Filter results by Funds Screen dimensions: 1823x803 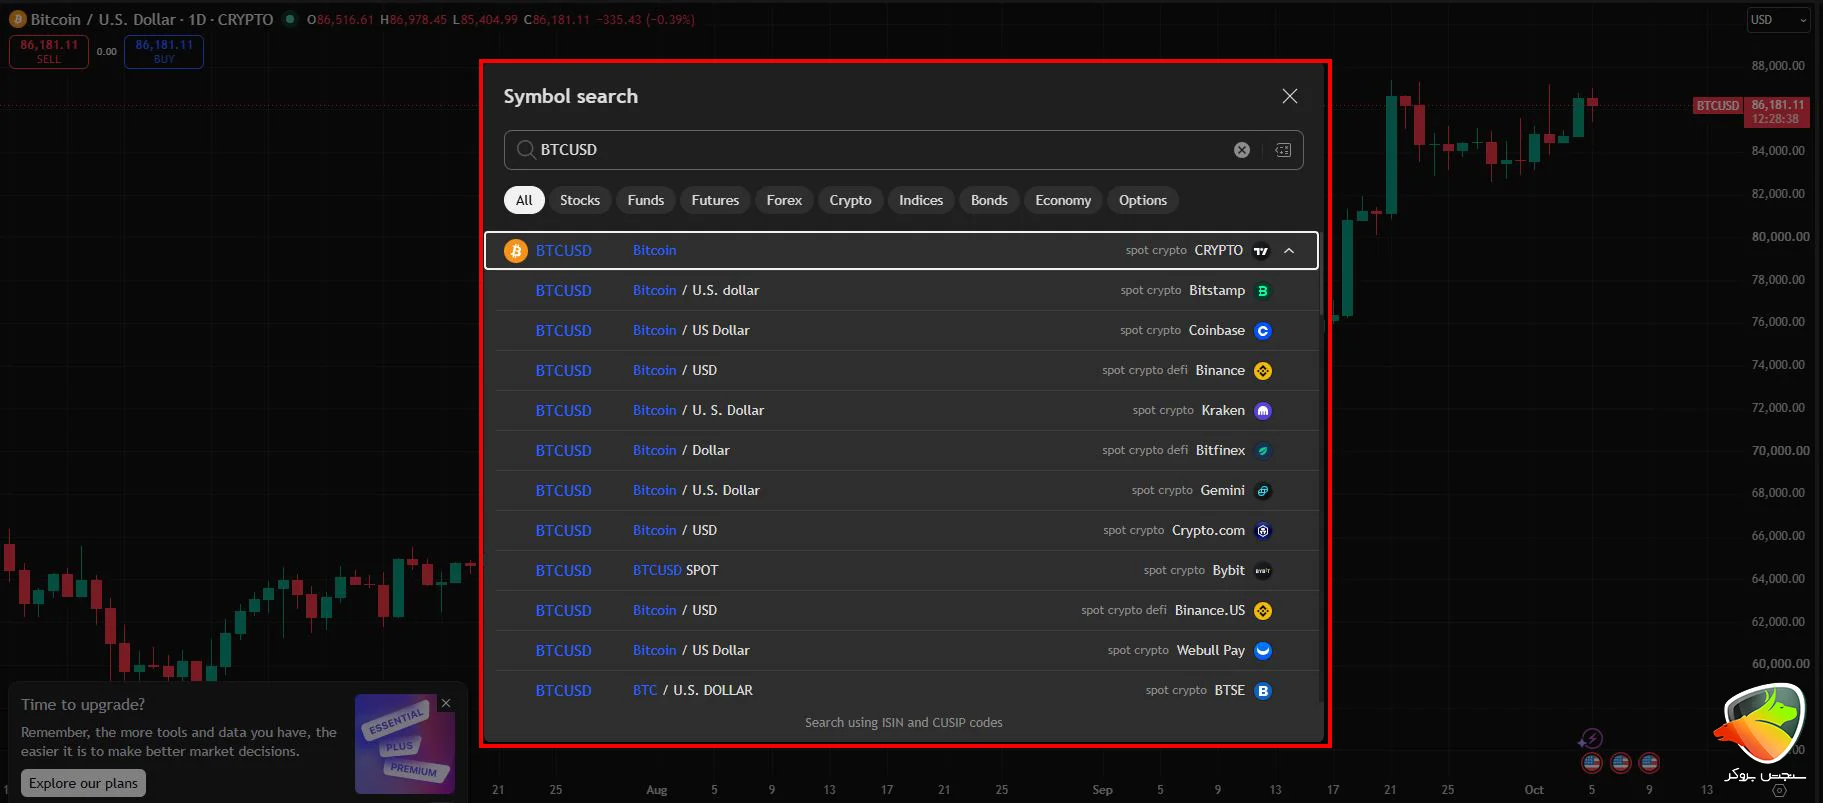[x=646, y=200]
